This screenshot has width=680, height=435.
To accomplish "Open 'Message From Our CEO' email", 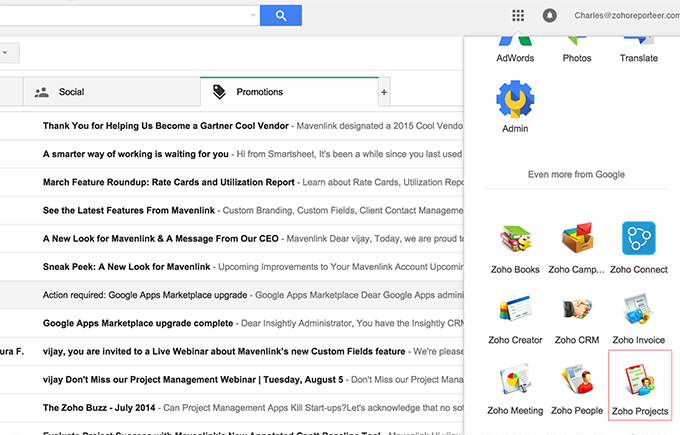I will click(x=232, y=239).
